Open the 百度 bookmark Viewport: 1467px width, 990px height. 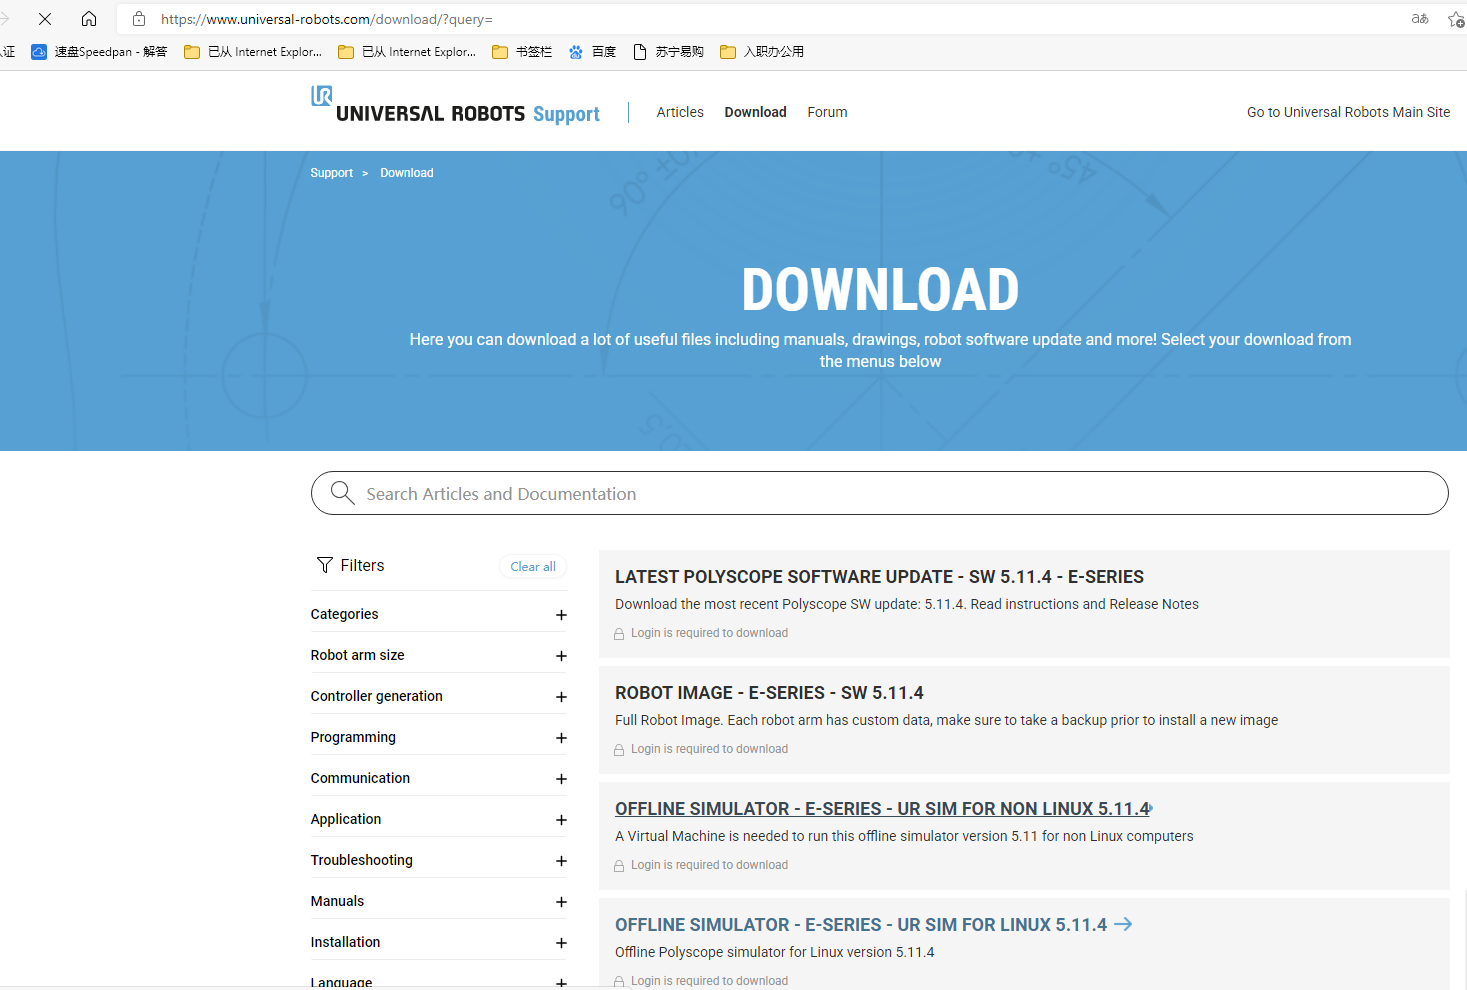(x=592, y=52)
